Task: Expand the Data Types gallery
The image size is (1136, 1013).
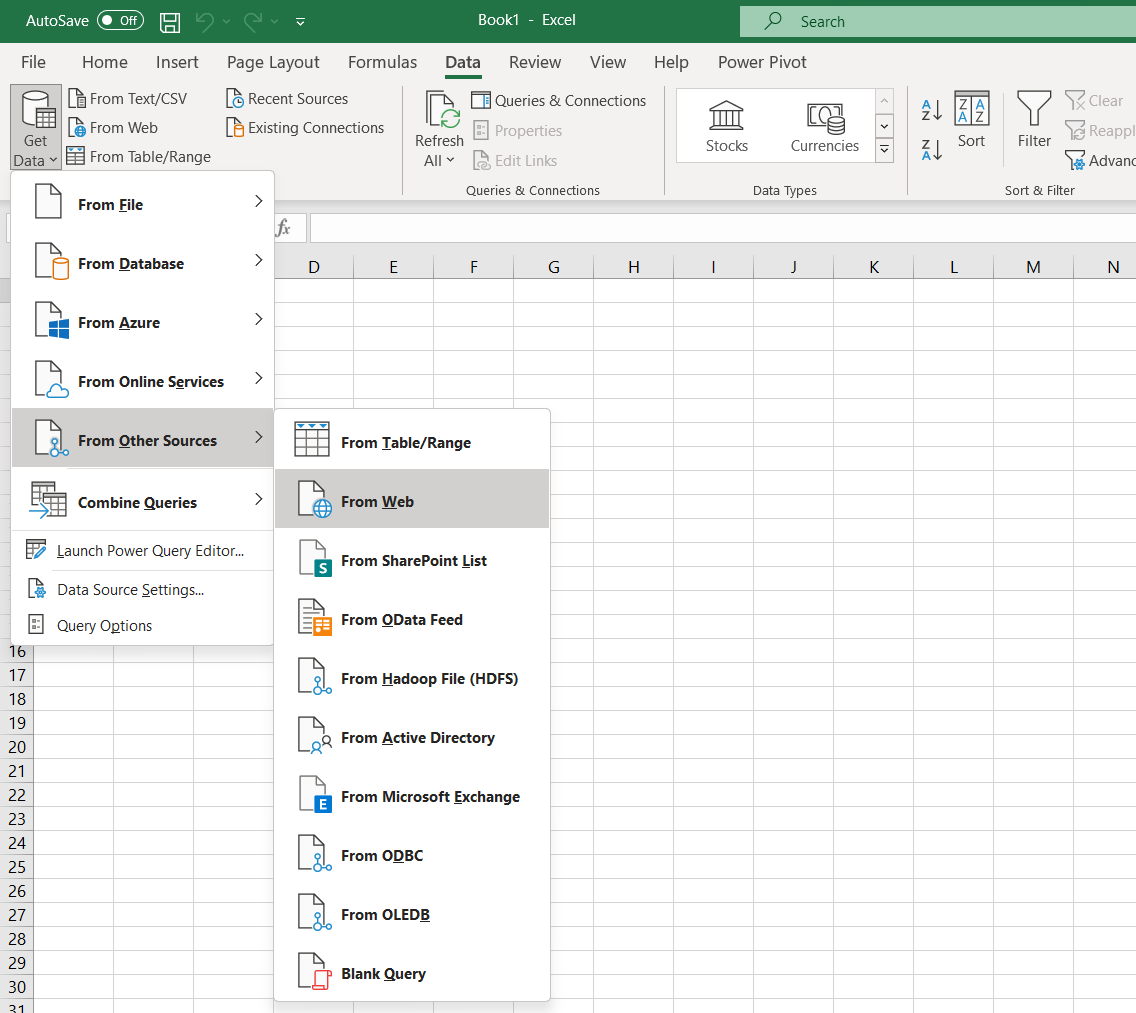Action: point(884,150)
